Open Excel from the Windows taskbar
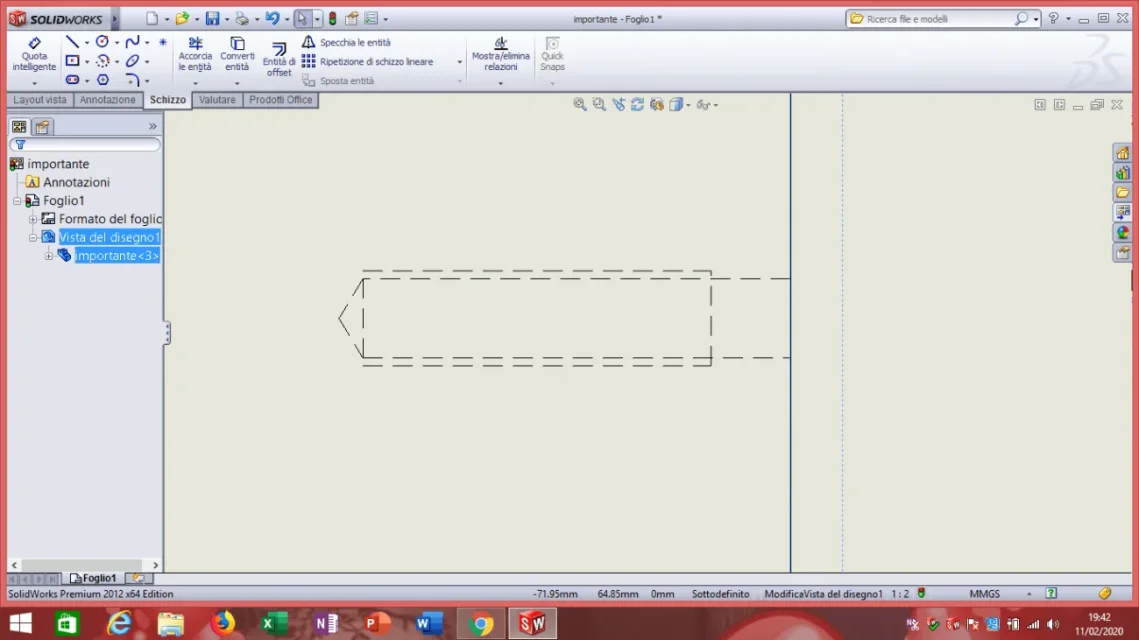The image size is (1139, 640). click(x=274, y=623)
